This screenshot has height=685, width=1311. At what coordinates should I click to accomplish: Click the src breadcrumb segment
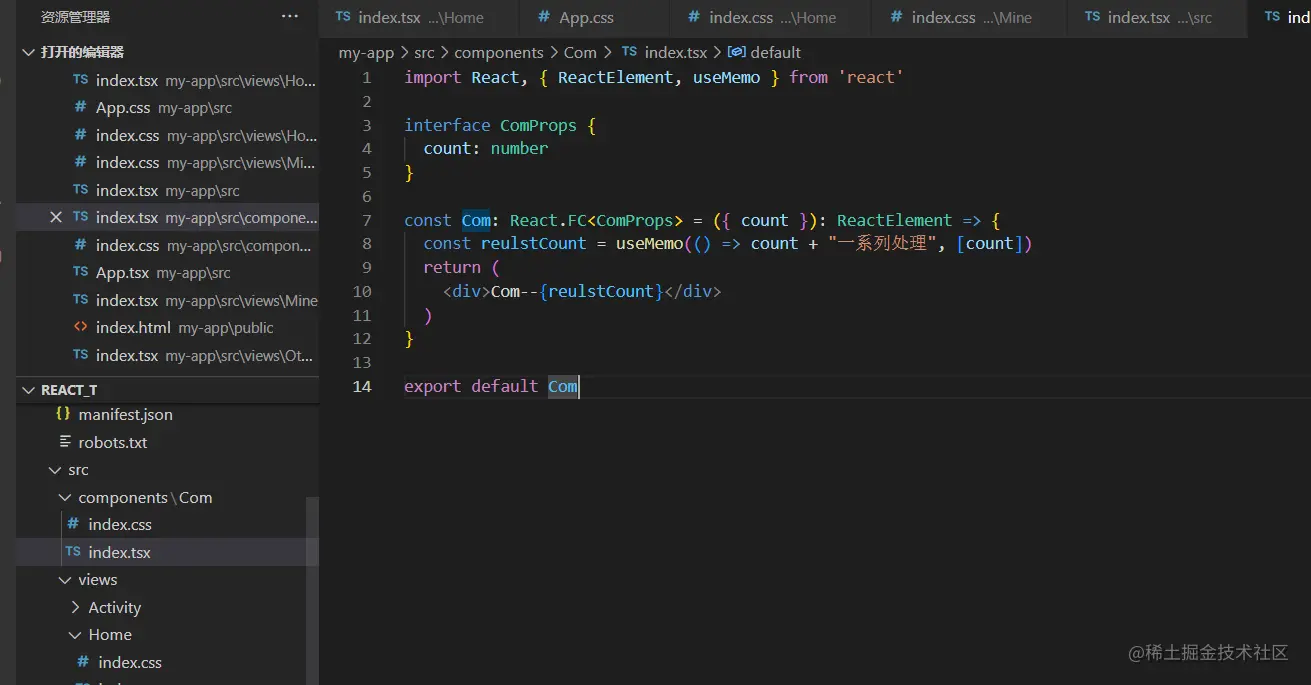coord(425,52)
